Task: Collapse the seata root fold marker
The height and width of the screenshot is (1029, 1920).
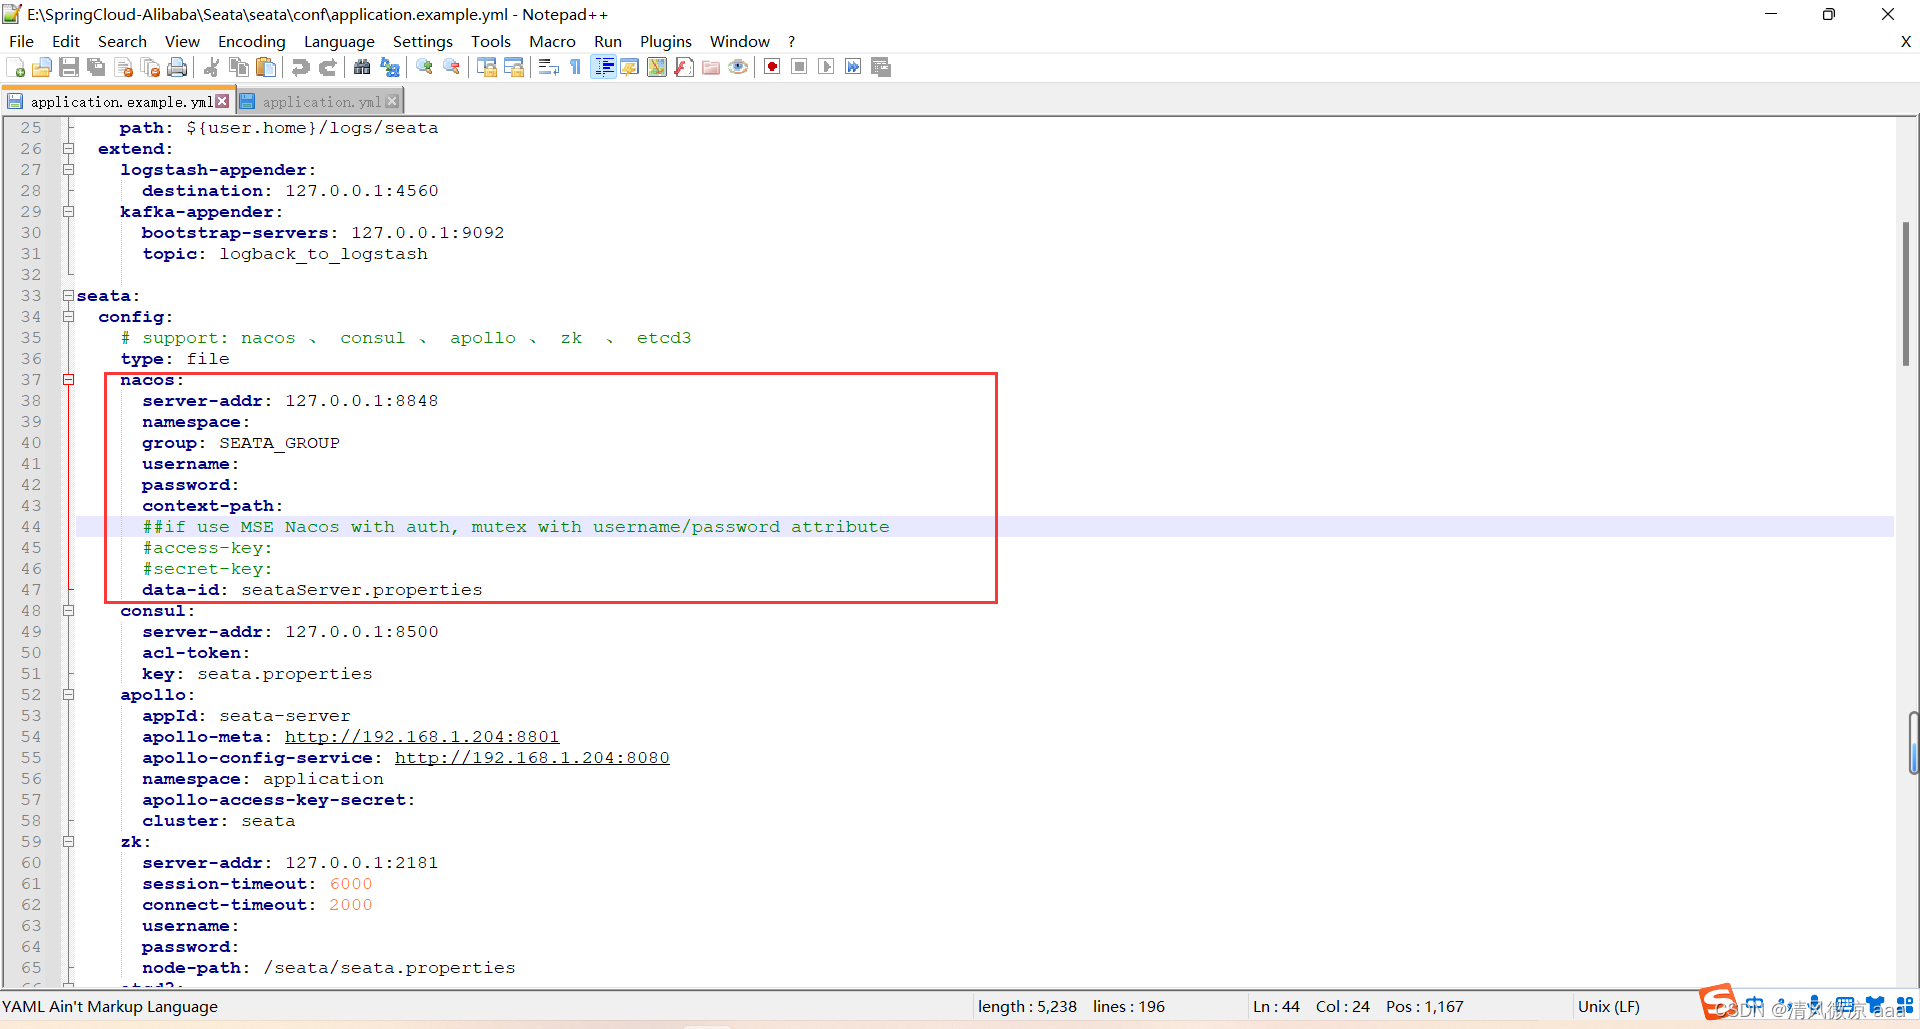Action: click(69, 296)
